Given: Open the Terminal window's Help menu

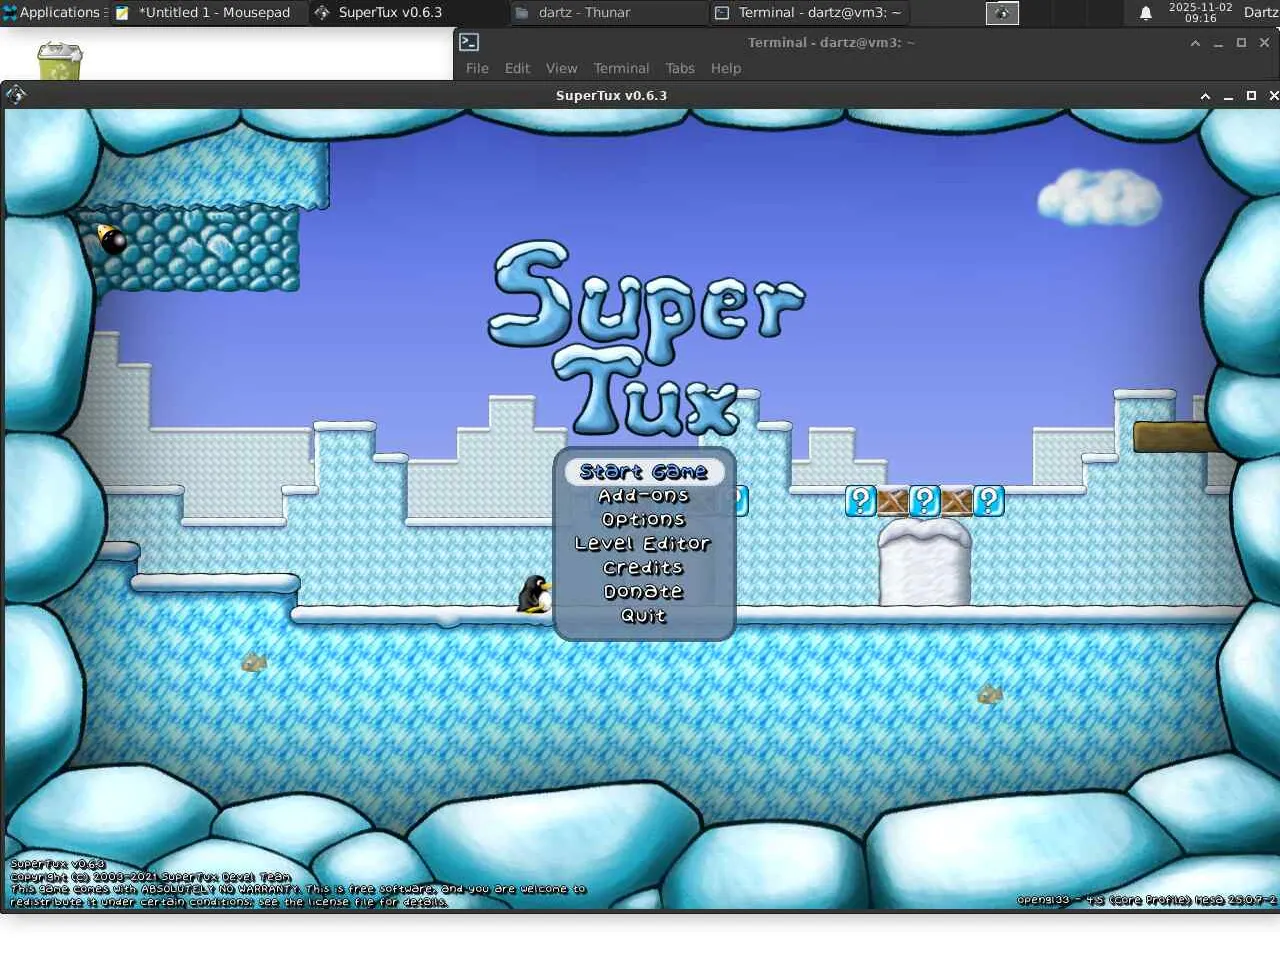Looking at the screenshot, I should tap(726, 68).
